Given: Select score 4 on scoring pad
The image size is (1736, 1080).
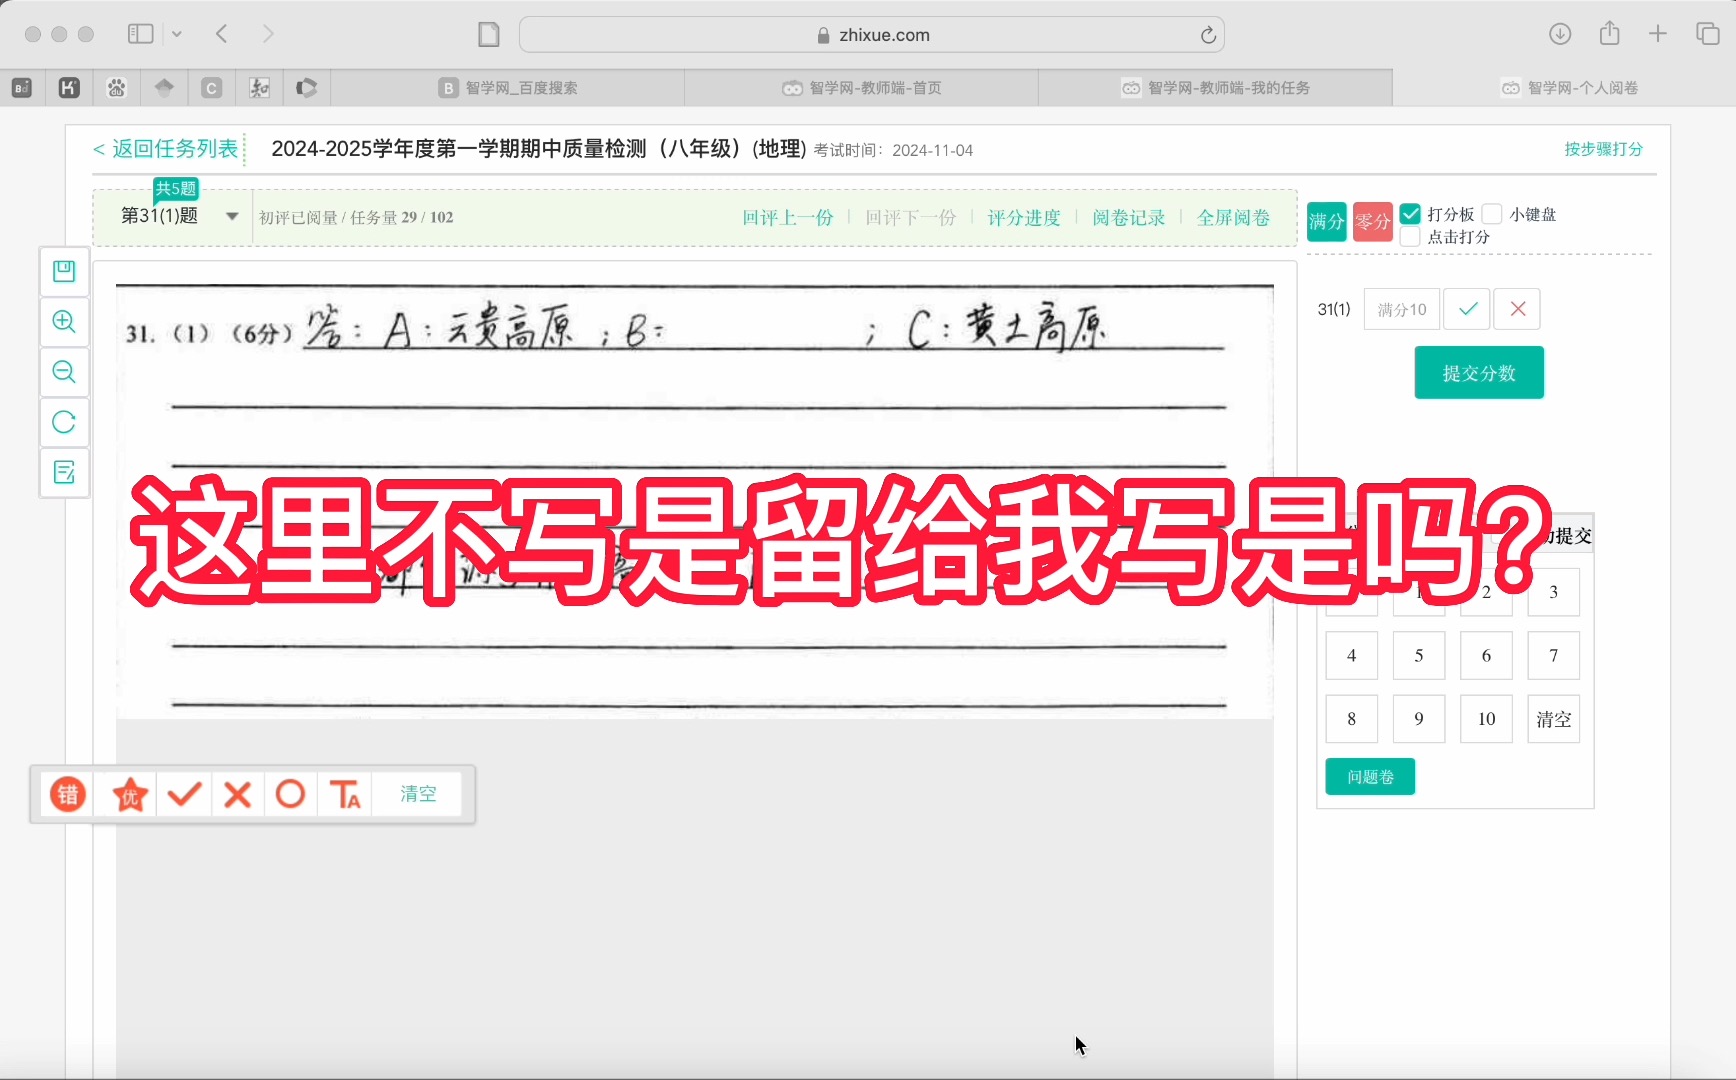Looking at the screenshot, I should [1352, 656].
